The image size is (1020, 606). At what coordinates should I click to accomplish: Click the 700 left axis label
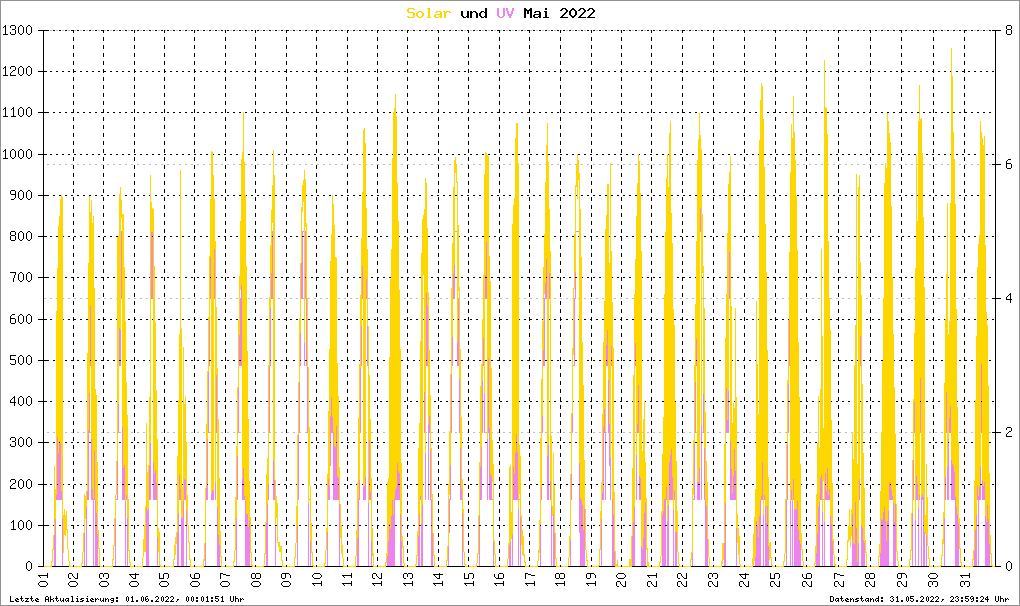21,278
